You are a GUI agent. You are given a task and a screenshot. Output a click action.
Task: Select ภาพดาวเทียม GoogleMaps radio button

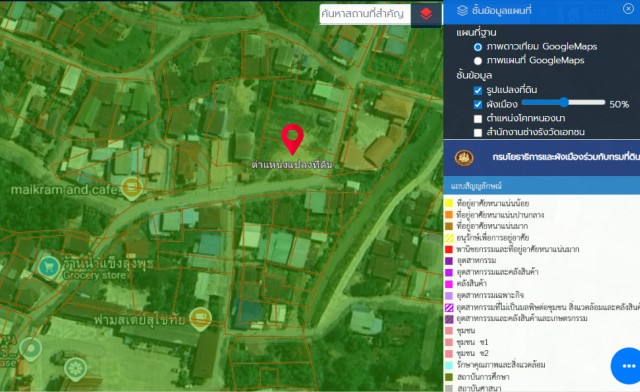pos(478,47)
